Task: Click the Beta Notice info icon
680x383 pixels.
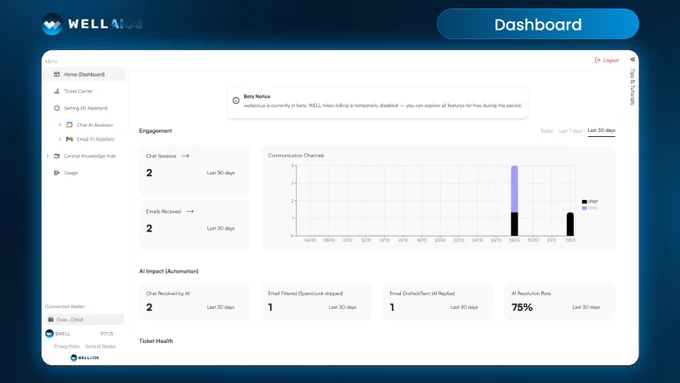Action: [x=236, y=101]
